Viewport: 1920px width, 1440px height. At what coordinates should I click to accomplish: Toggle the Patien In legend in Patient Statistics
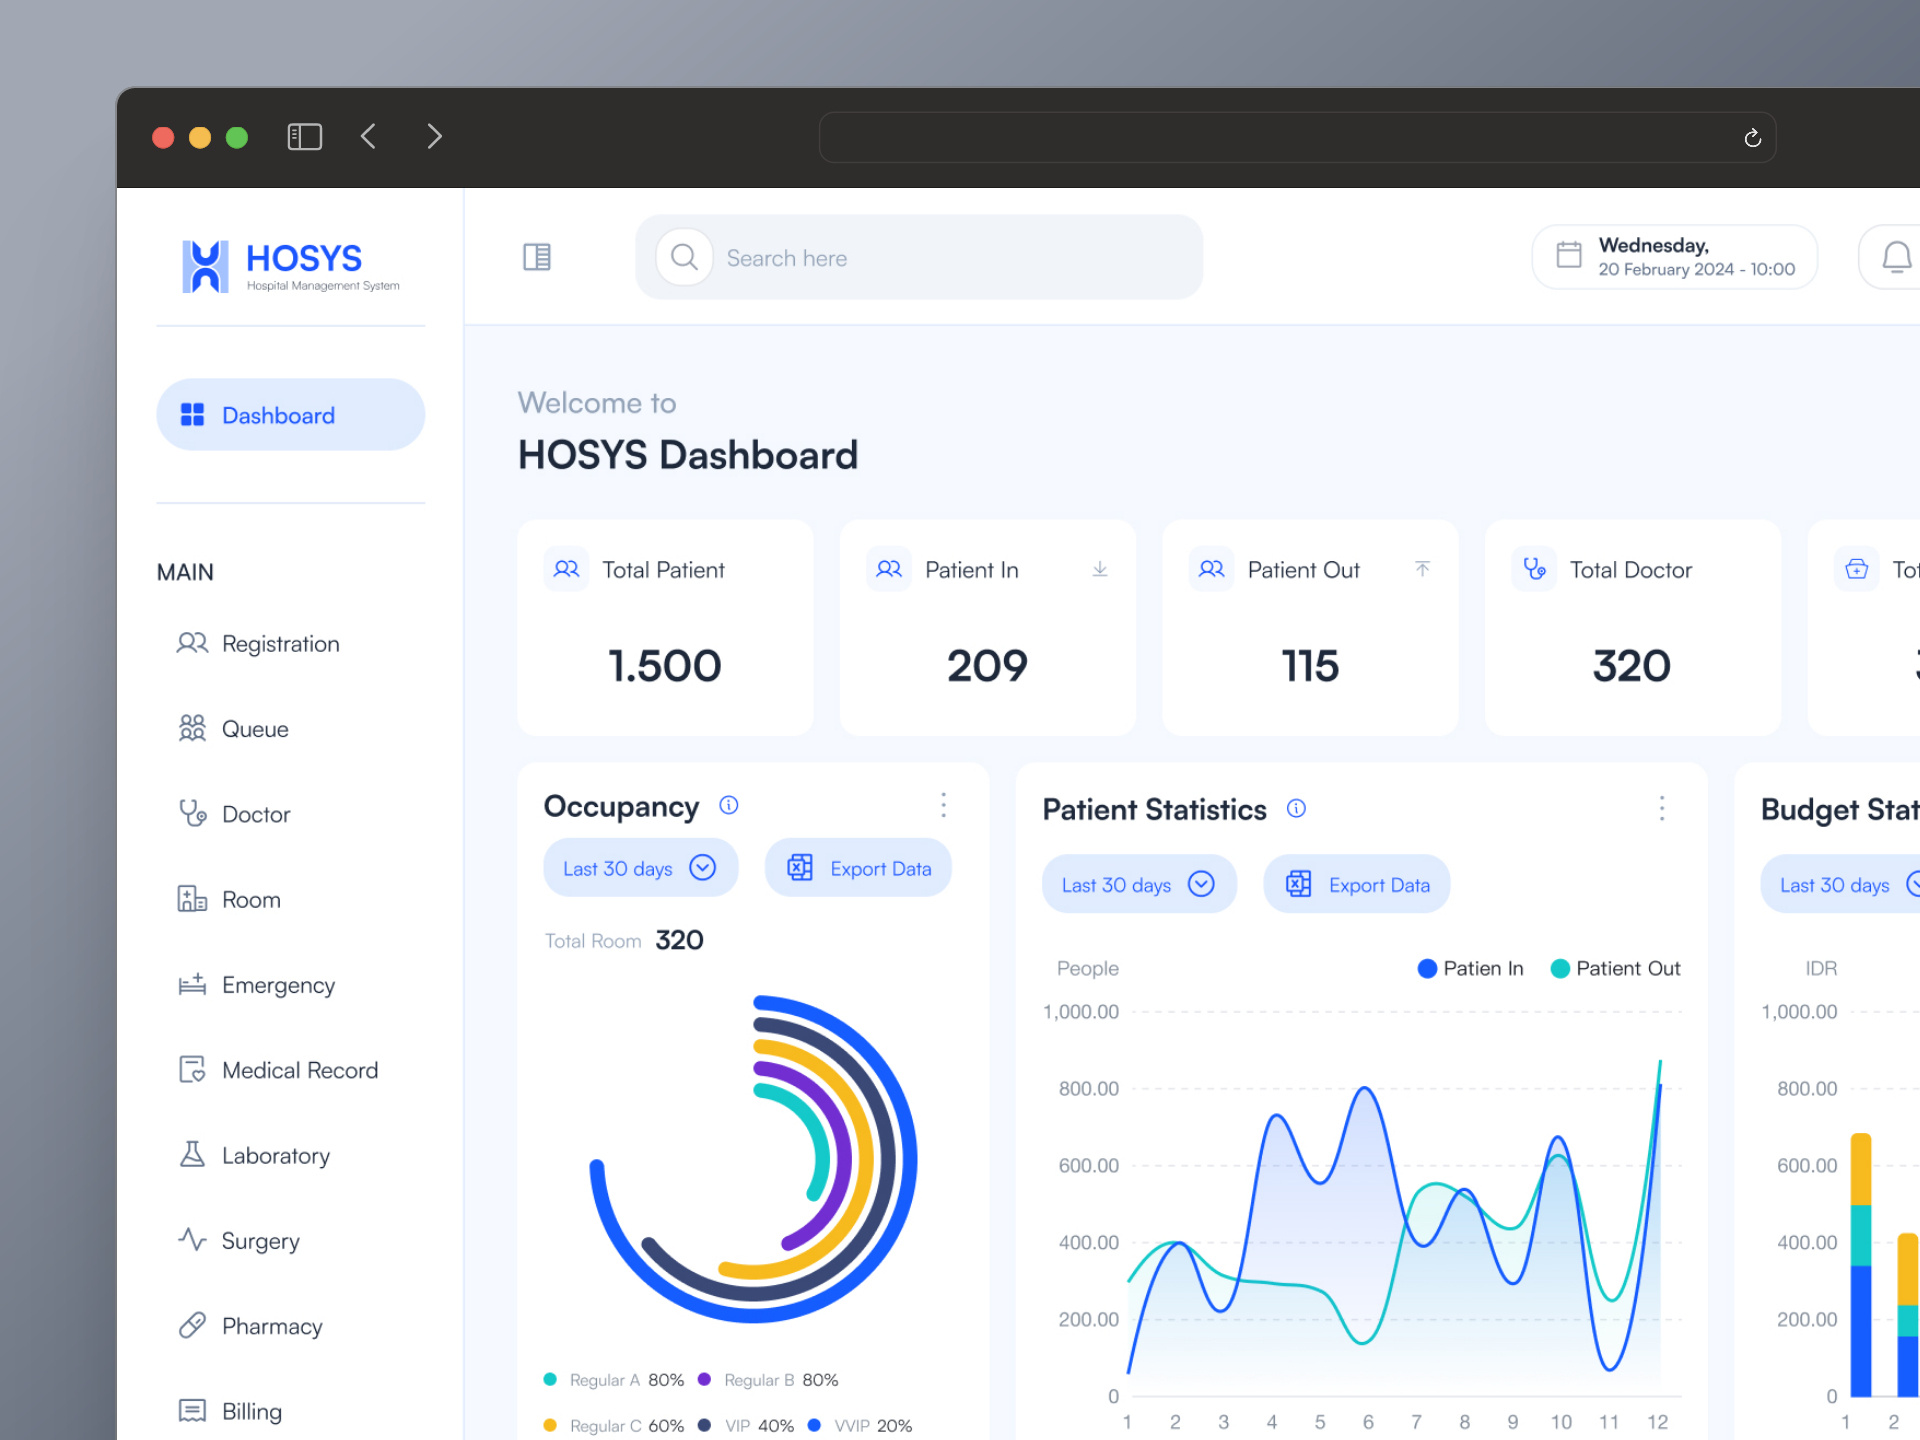tap(1469, 968)
